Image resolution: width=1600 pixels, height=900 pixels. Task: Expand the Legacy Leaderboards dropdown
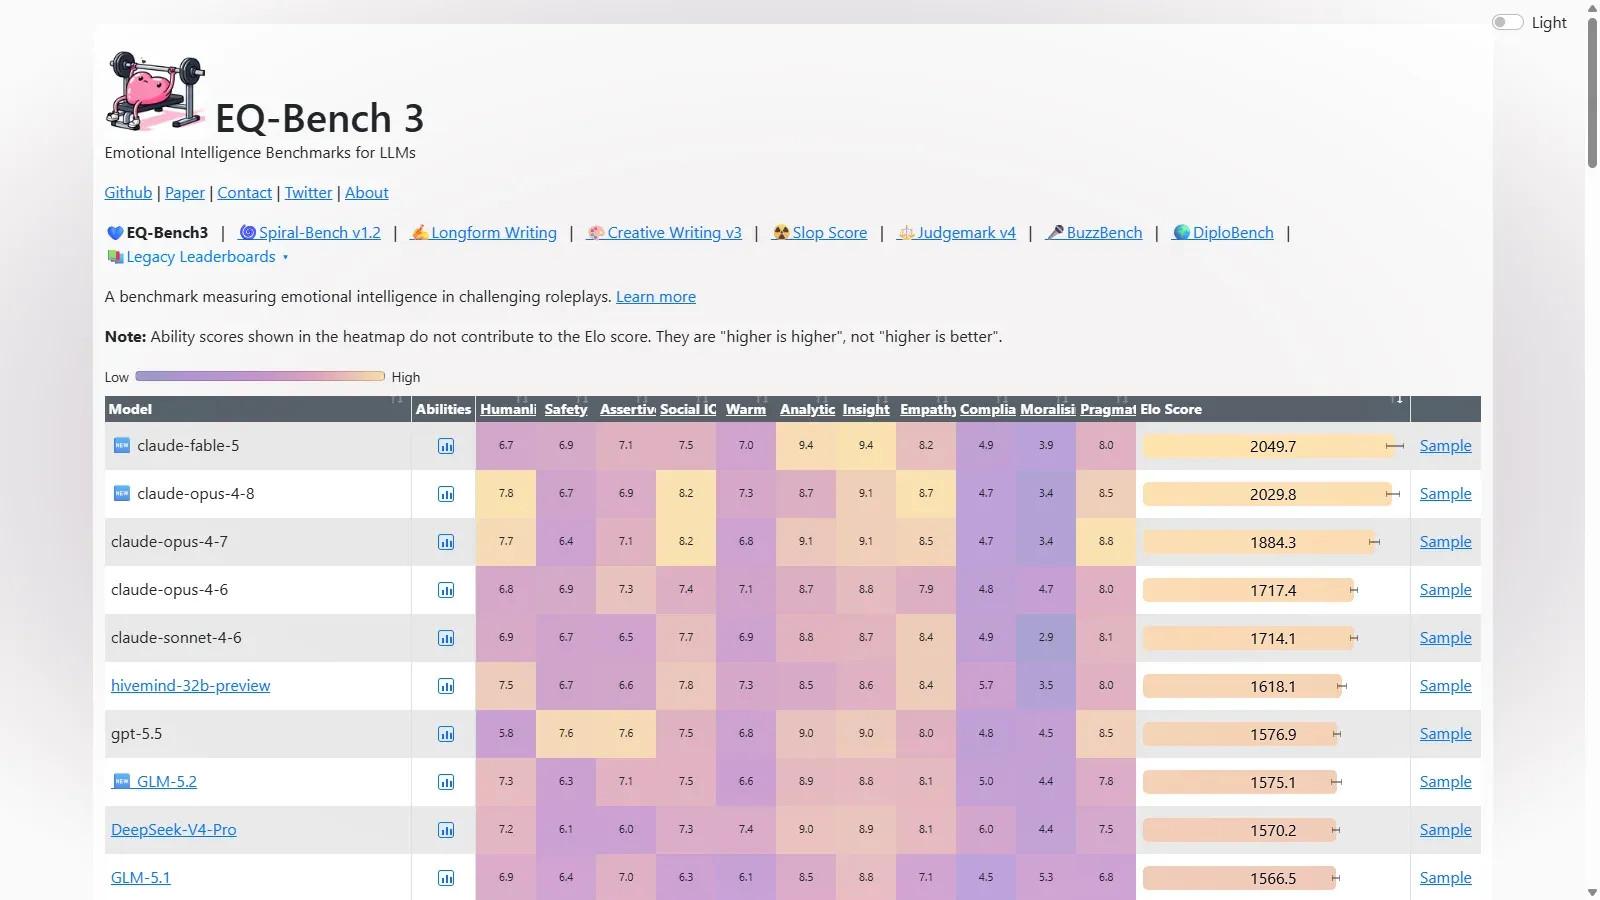(x=198, y=257)
